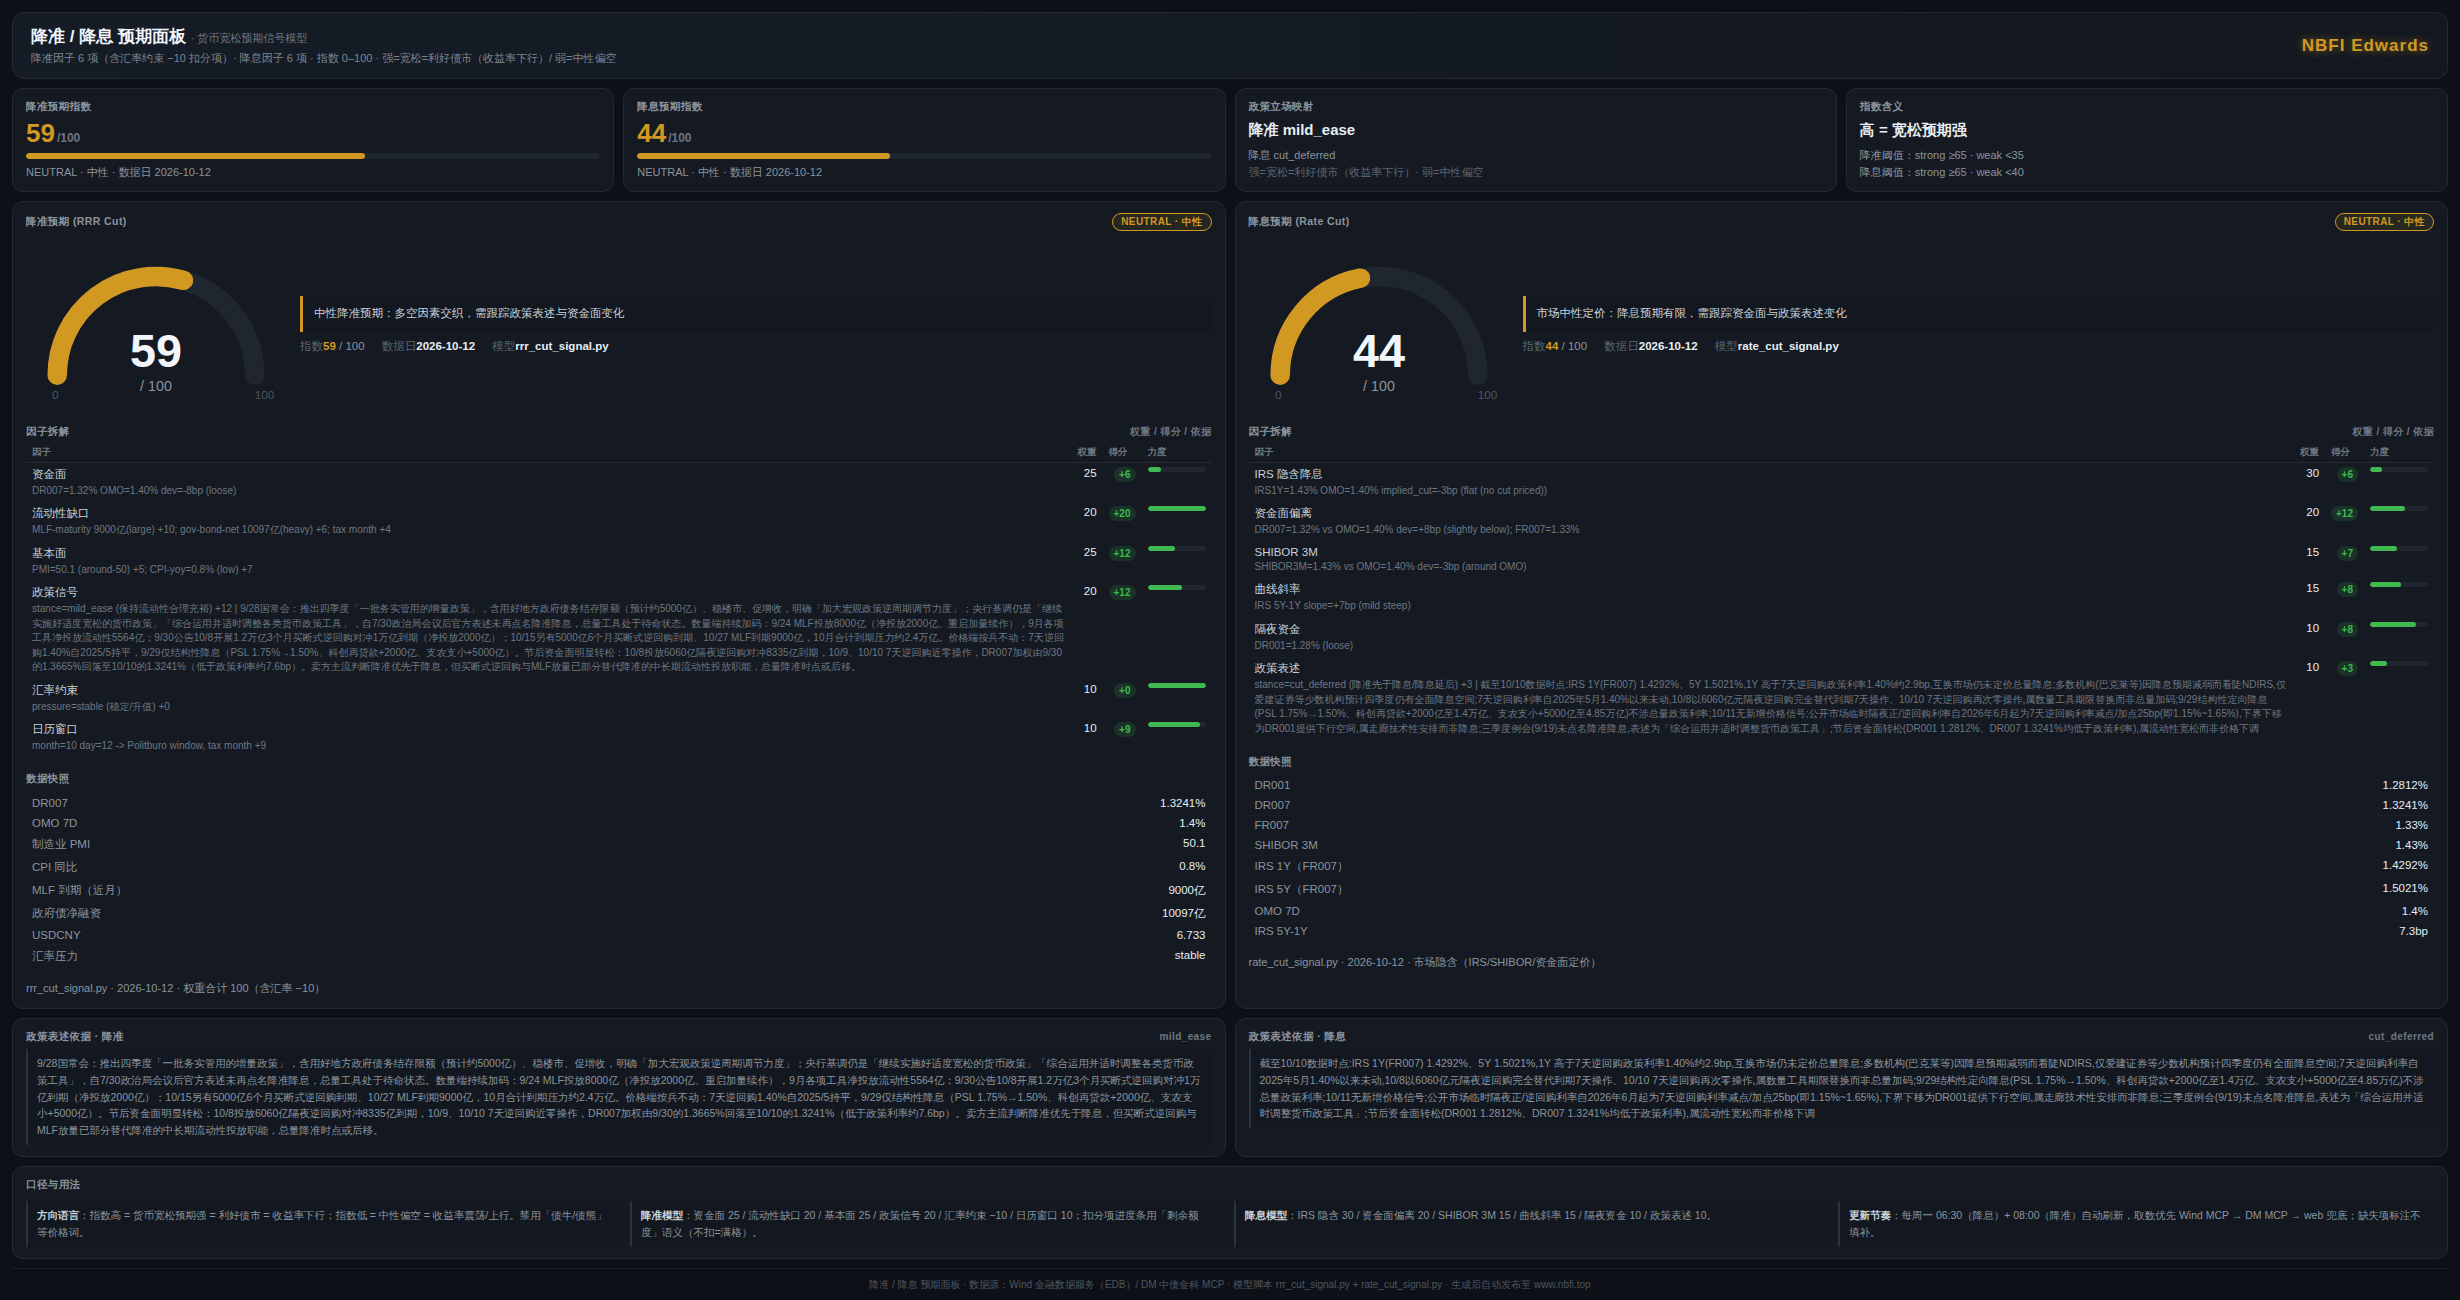Select the 汇率约束 factor row

coord(618,698)
